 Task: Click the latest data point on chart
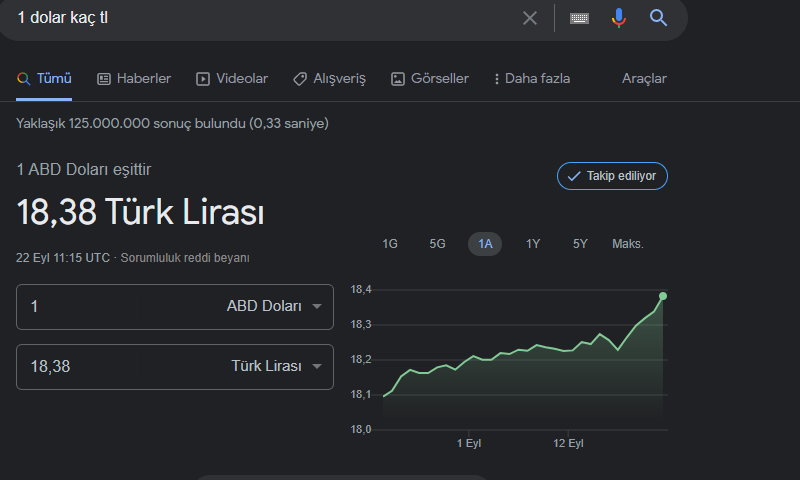tap(663, 296)
